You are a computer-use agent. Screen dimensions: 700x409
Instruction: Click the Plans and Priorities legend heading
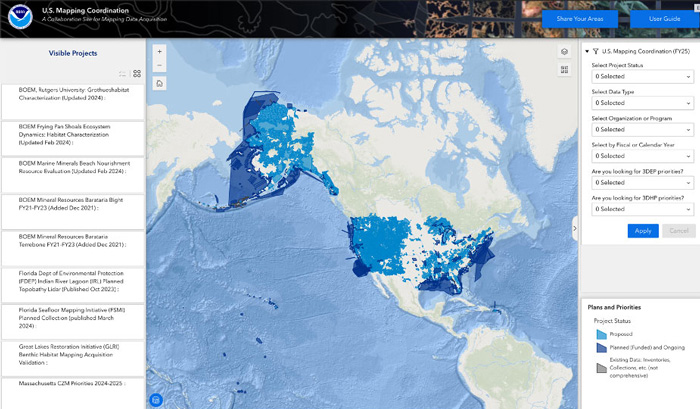pos(614,307)
